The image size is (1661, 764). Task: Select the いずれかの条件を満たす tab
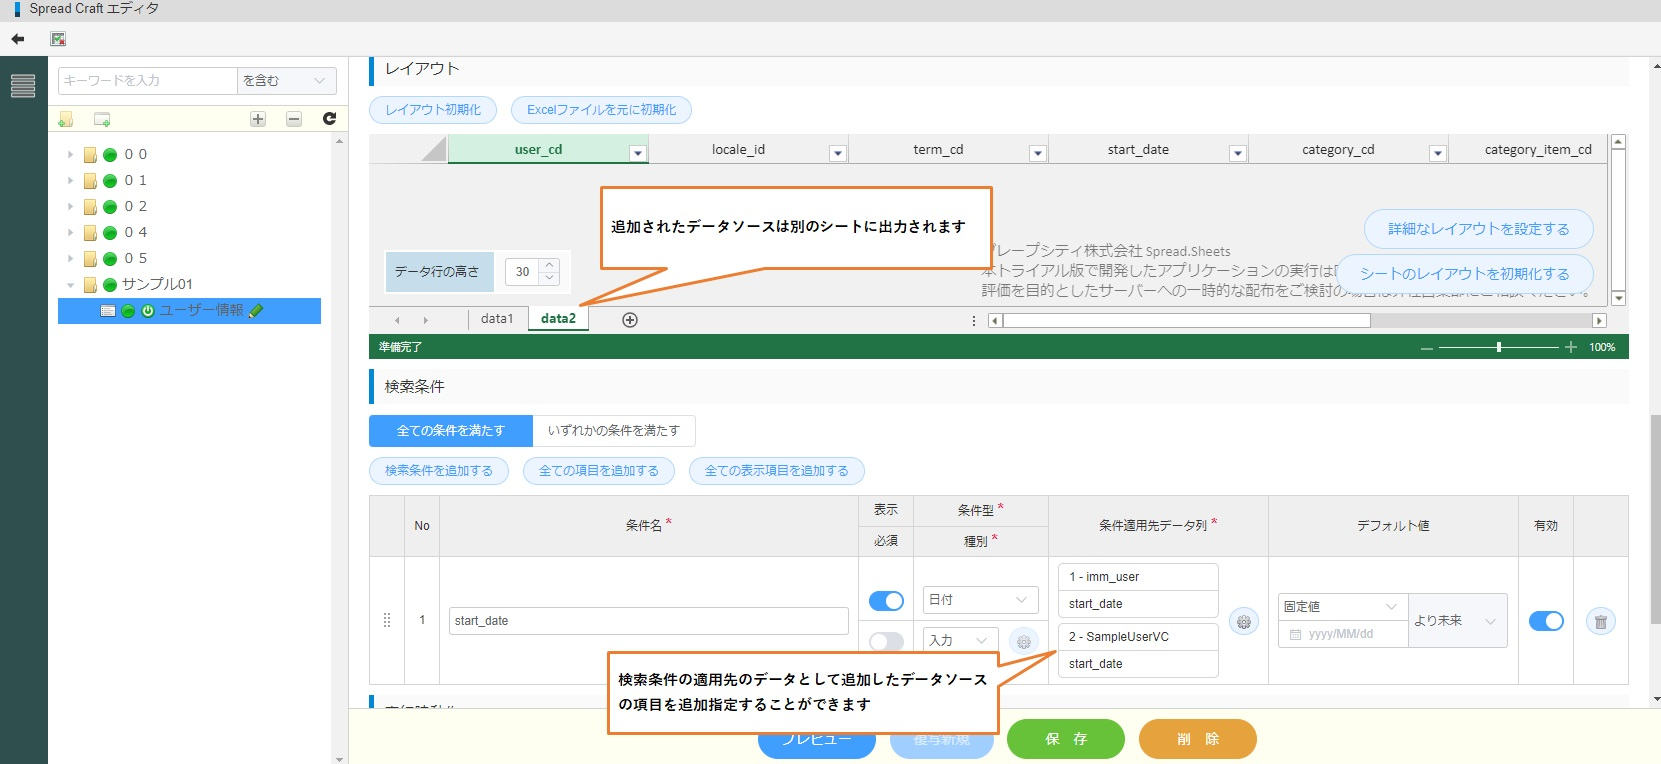coord(614,431)
